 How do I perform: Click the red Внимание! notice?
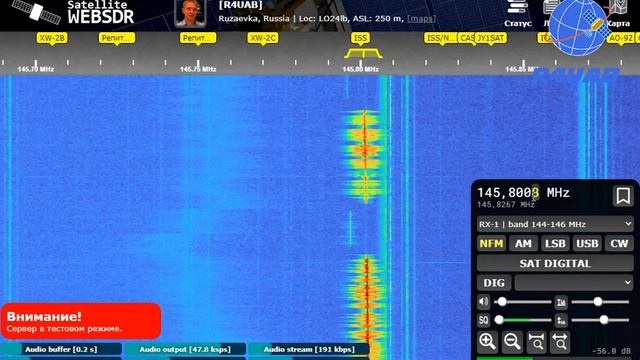[81, 321]
